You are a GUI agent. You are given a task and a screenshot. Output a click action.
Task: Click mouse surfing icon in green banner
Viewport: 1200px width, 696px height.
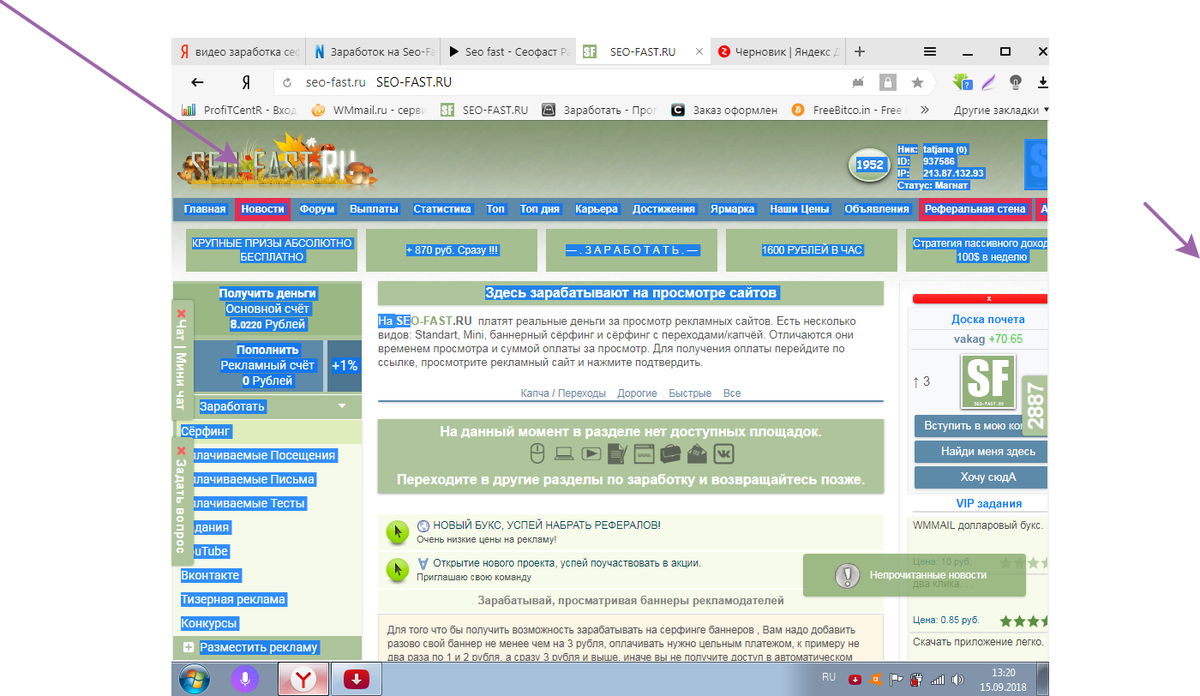pos(535,454)
